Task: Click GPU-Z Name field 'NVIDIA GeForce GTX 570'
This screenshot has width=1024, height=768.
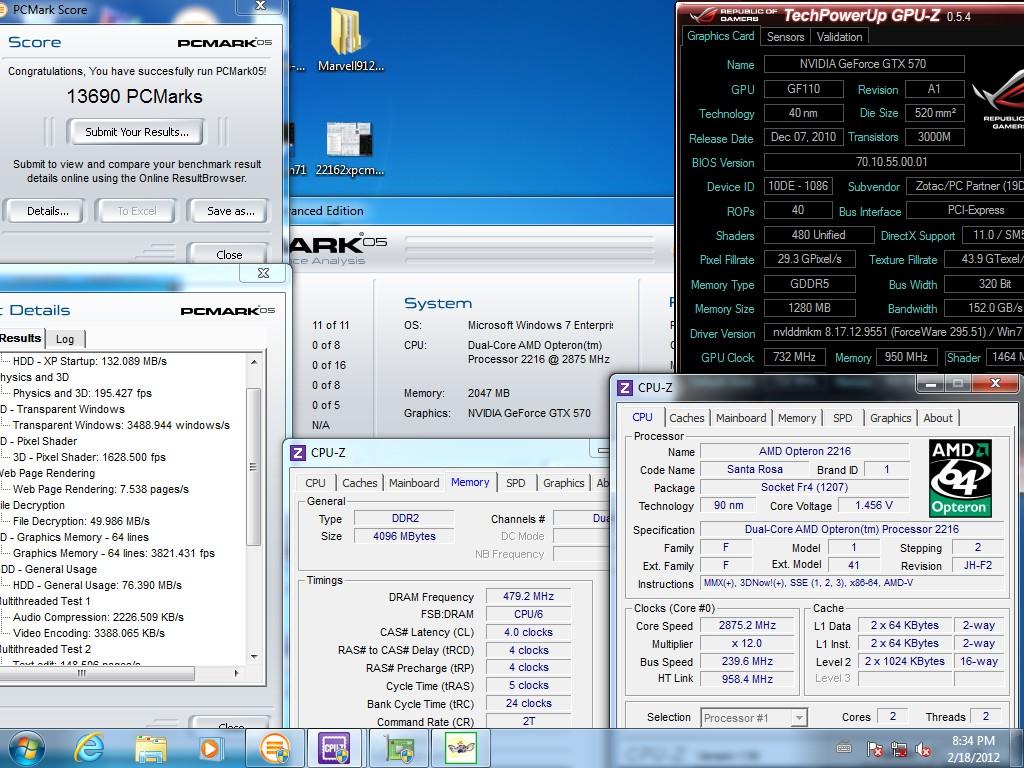Action: point(864,64)
